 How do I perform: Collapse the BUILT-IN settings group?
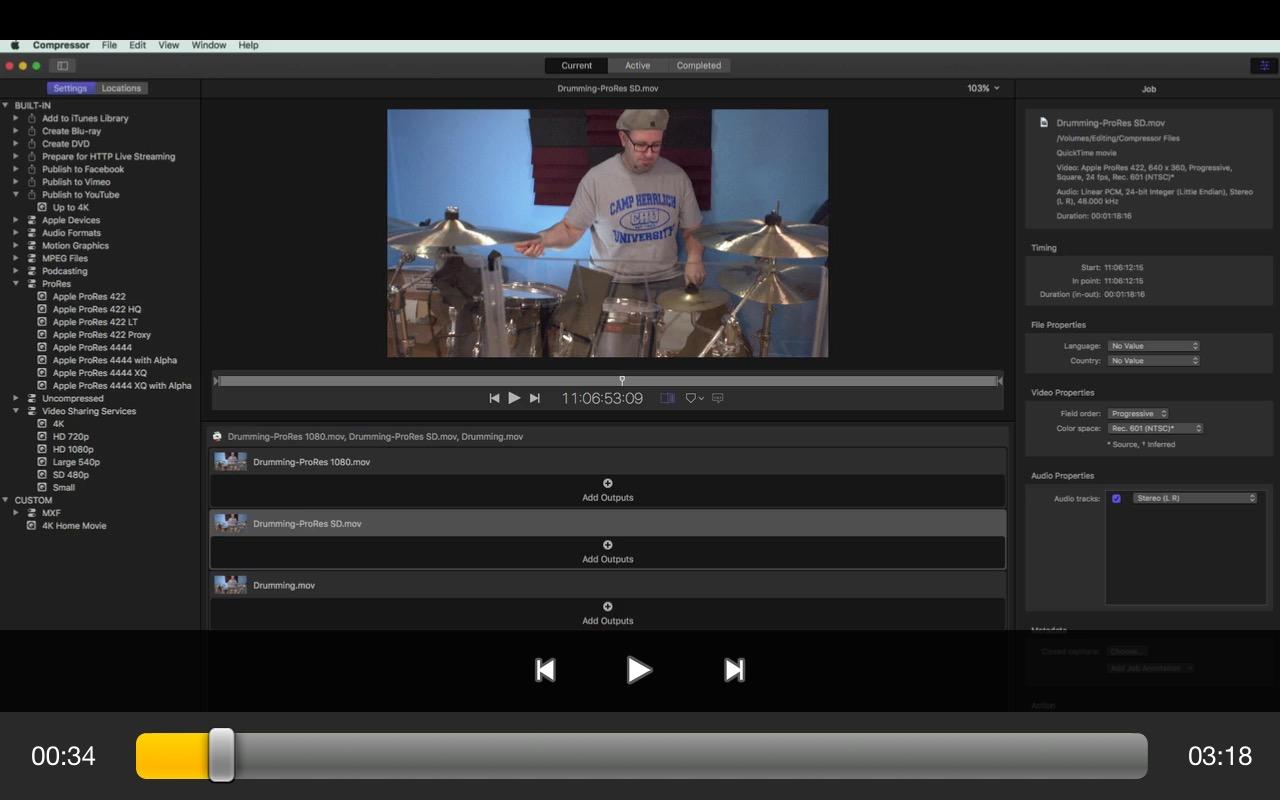5,105
